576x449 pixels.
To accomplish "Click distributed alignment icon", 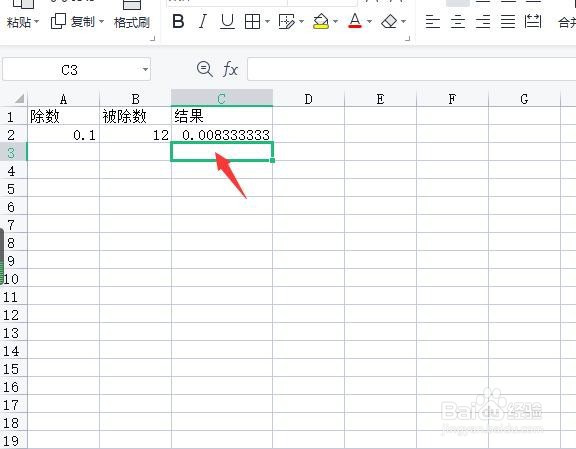I will point(533,22).
